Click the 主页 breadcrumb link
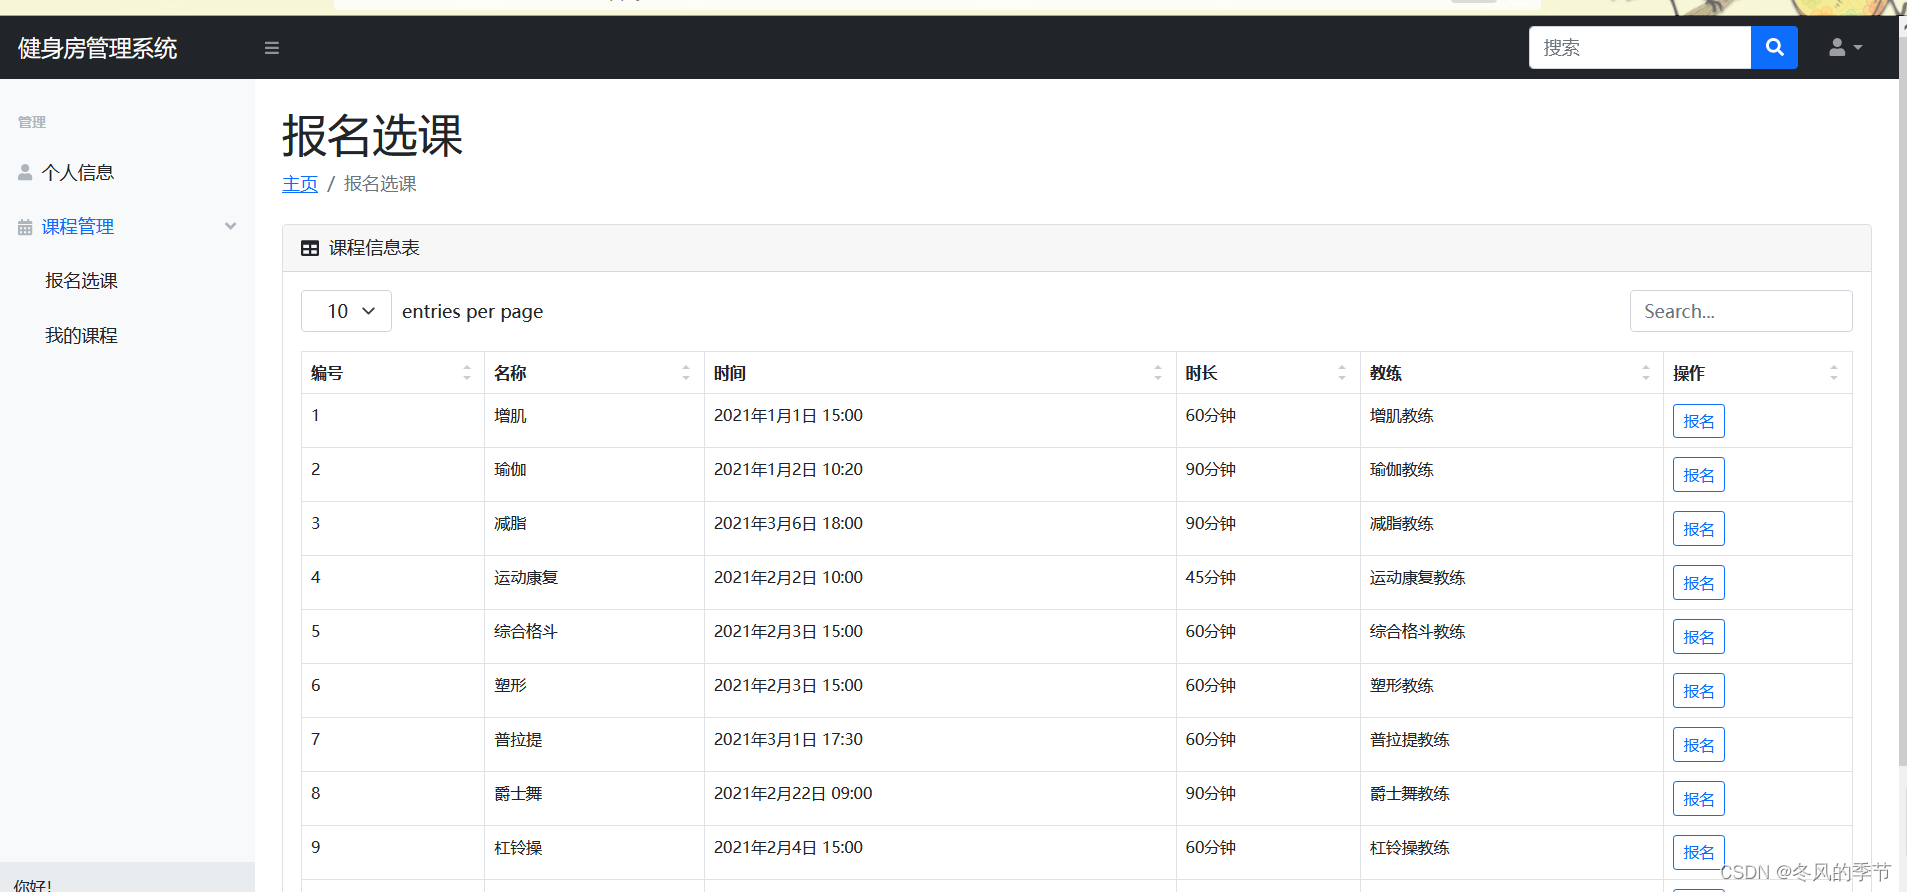The height and width of the screenshot is (892, 1907). click(x=300, y=184)
